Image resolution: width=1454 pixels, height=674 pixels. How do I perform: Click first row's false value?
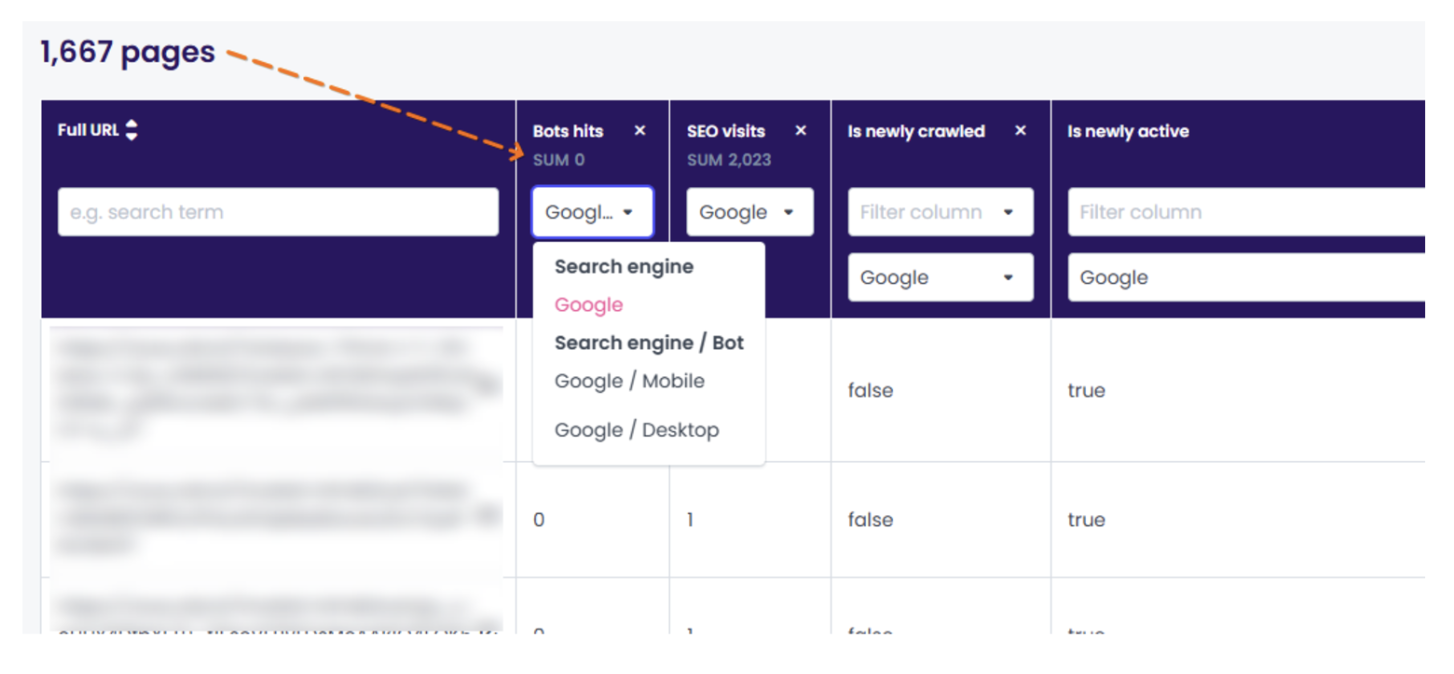pyautogui.click(x=871, y=391)
